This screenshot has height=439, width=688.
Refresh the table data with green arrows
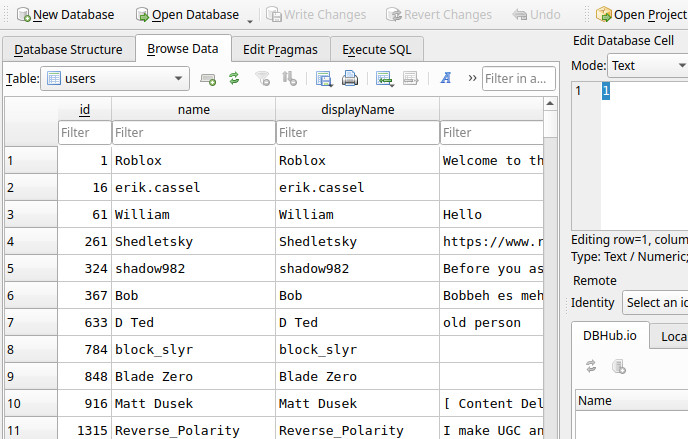point(234,79)
